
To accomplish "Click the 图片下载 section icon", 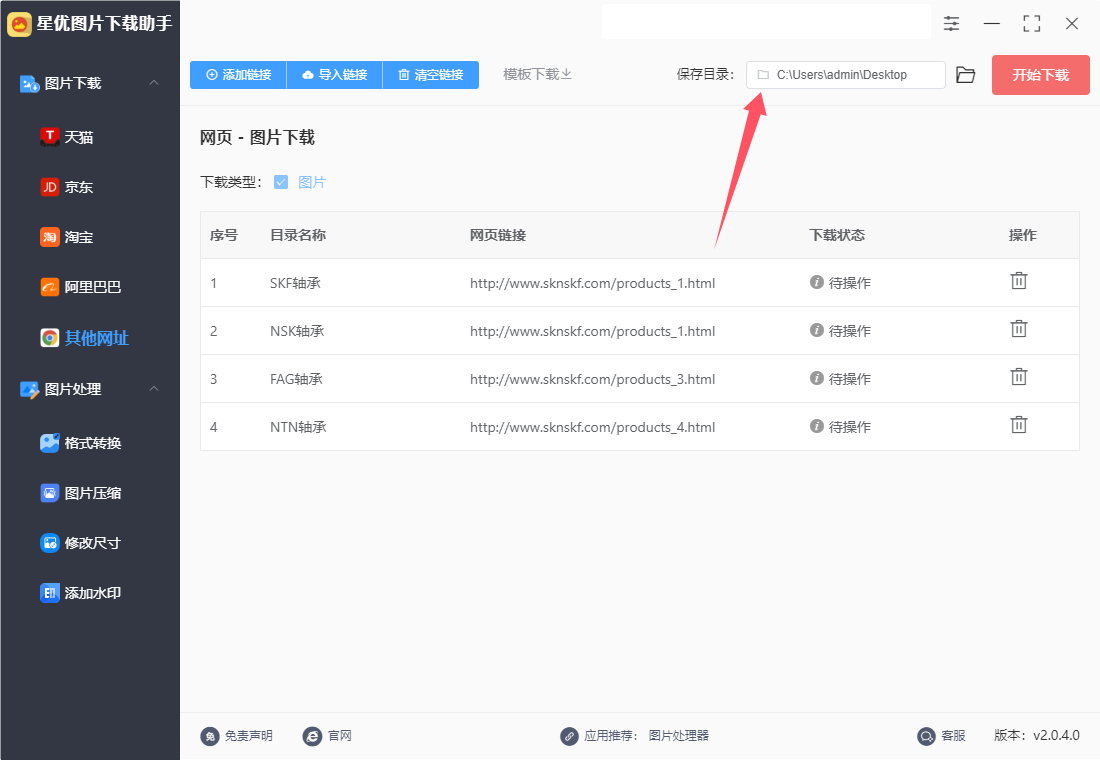I will [29, 84].
